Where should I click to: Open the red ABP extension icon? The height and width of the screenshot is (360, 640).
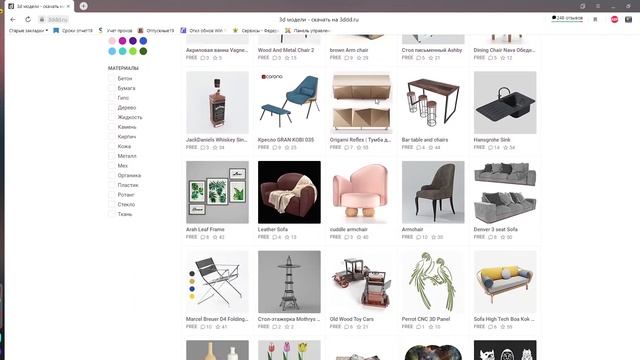click(x=614, y=19)
